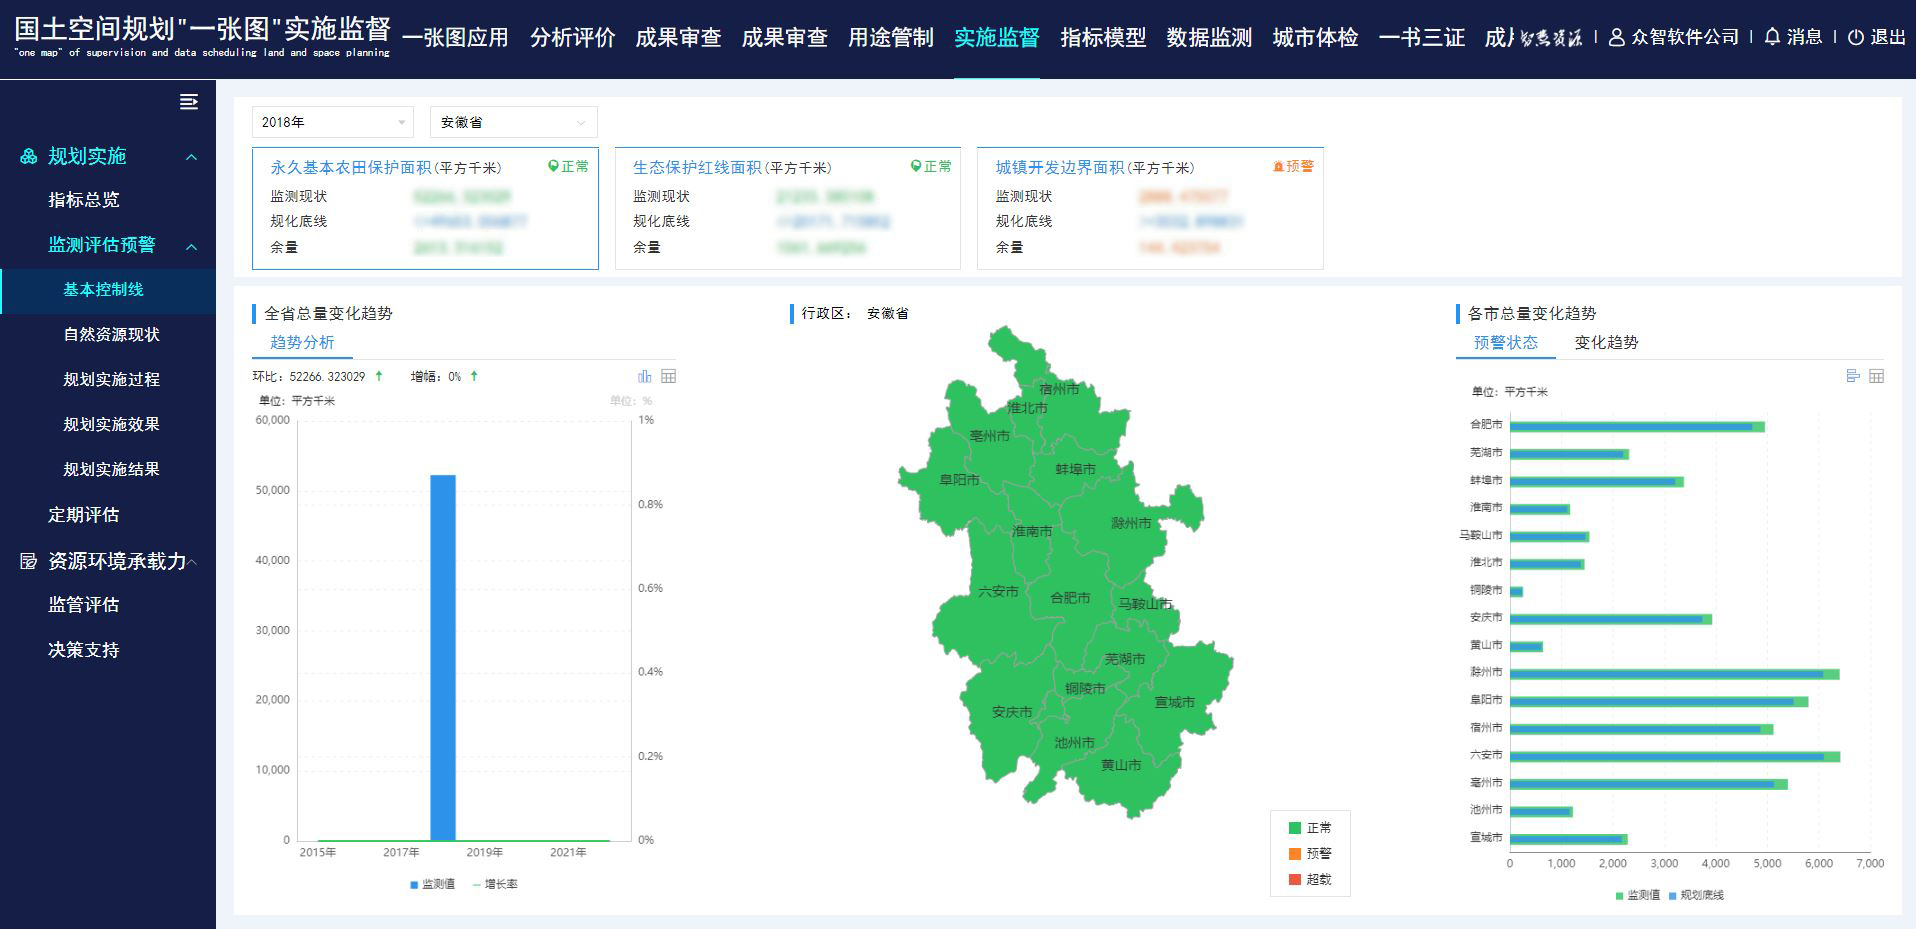This screenshot has width=1916, height=929.
Task: Switch 各市总量变化趋势 to table view
Action: [x=1877, y=377]
